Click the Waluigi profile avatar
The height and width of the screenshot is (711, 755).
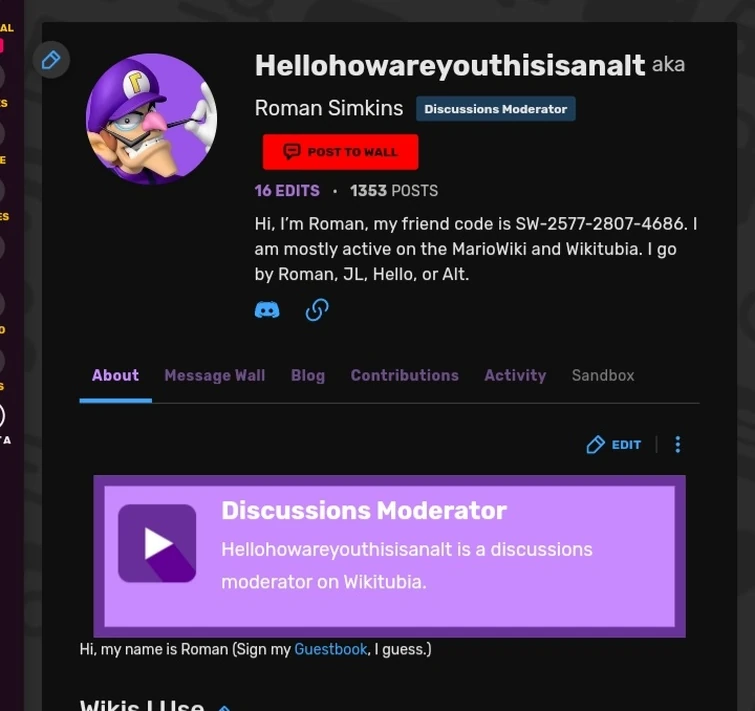(x=151, y=119)
